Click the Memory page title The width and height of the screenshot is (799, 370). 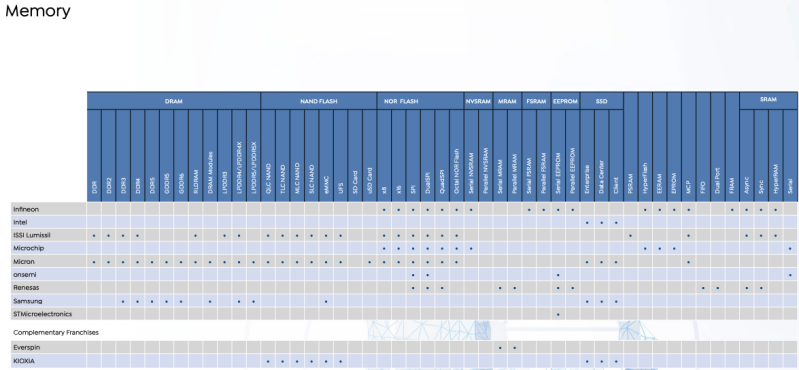click(x=38, y=11)
